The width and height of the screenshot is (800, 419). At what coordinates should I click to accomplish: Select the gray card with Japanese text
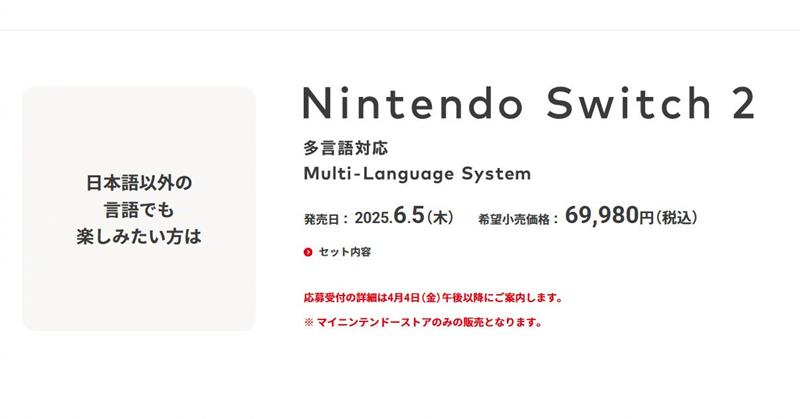pyautogui.click(x=138, y=208)
